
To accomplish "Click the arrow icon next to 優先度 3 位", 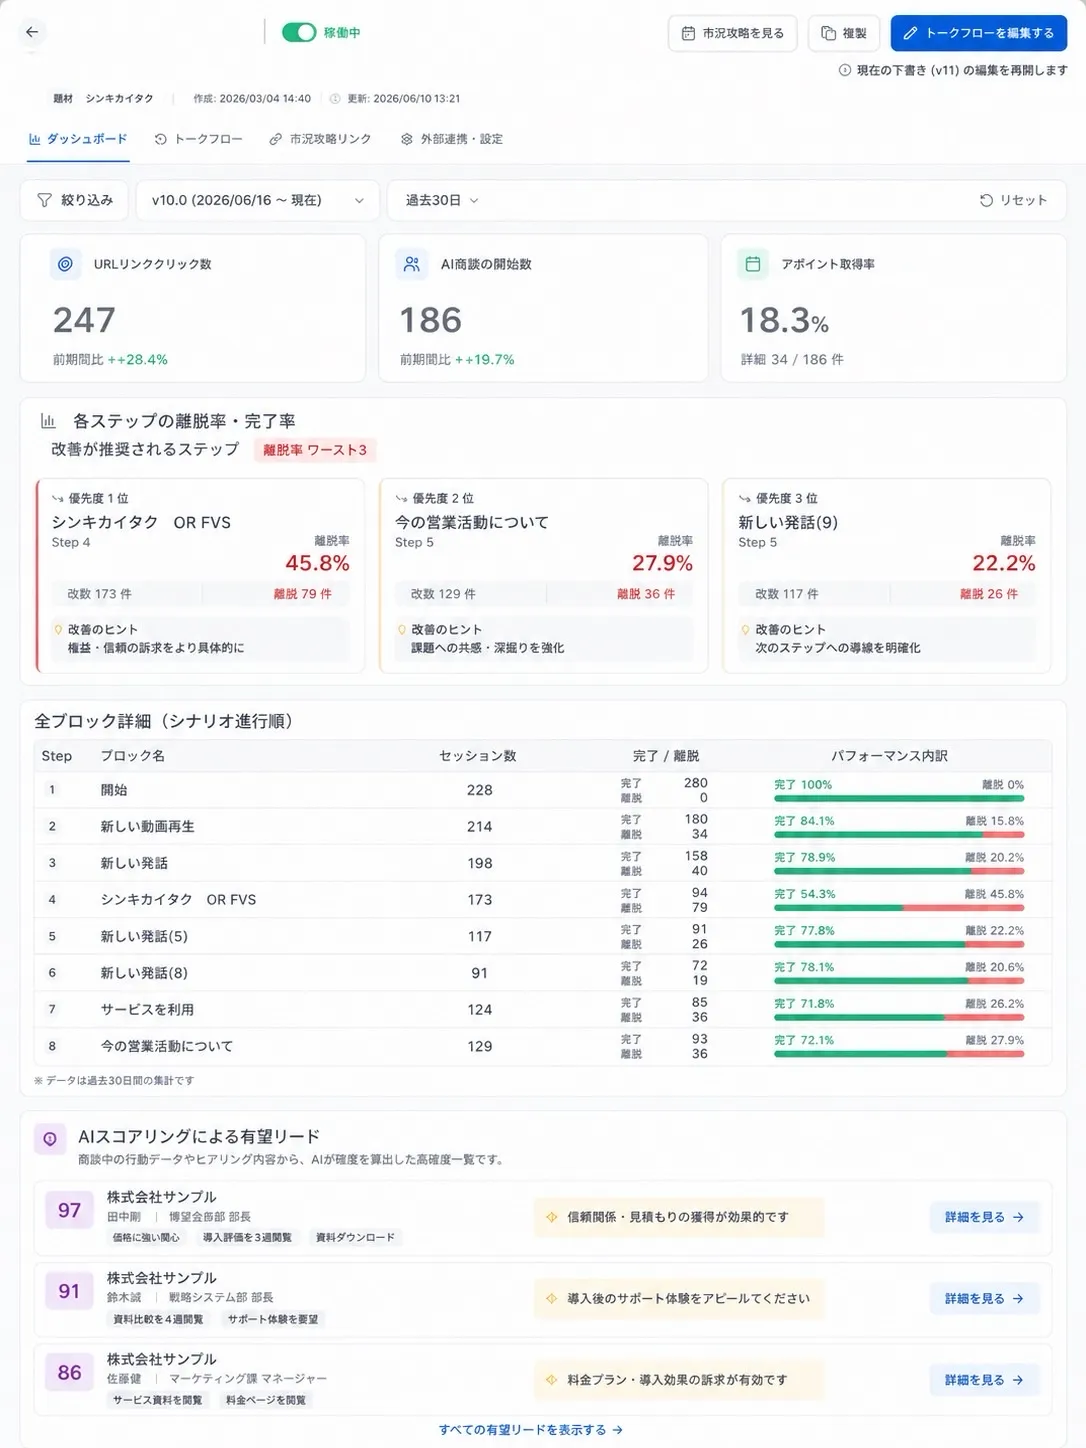I will pyautogui.click(x=744, y=498).
